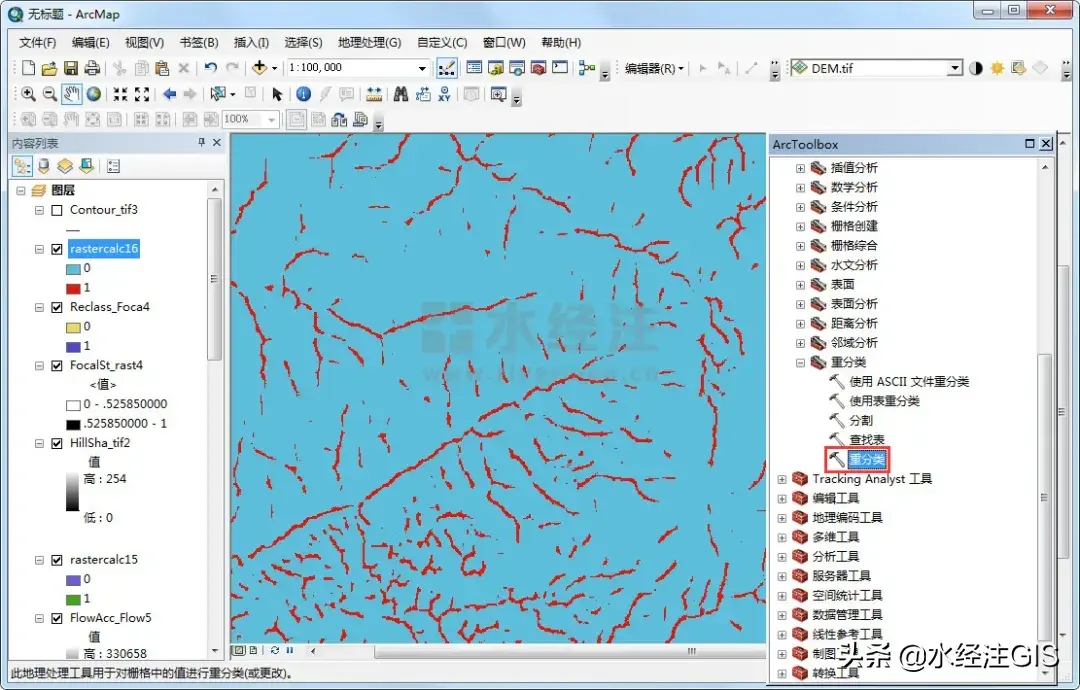Click the red swatch under rastercalc16

[74, 288]
